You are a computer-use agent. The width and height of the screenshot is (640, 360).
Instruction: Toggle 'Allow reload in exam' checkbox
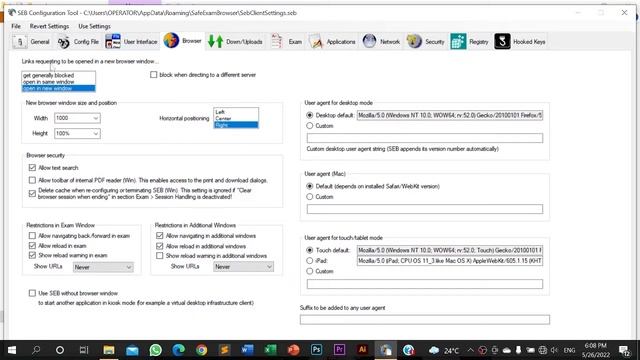coord(32,245)
